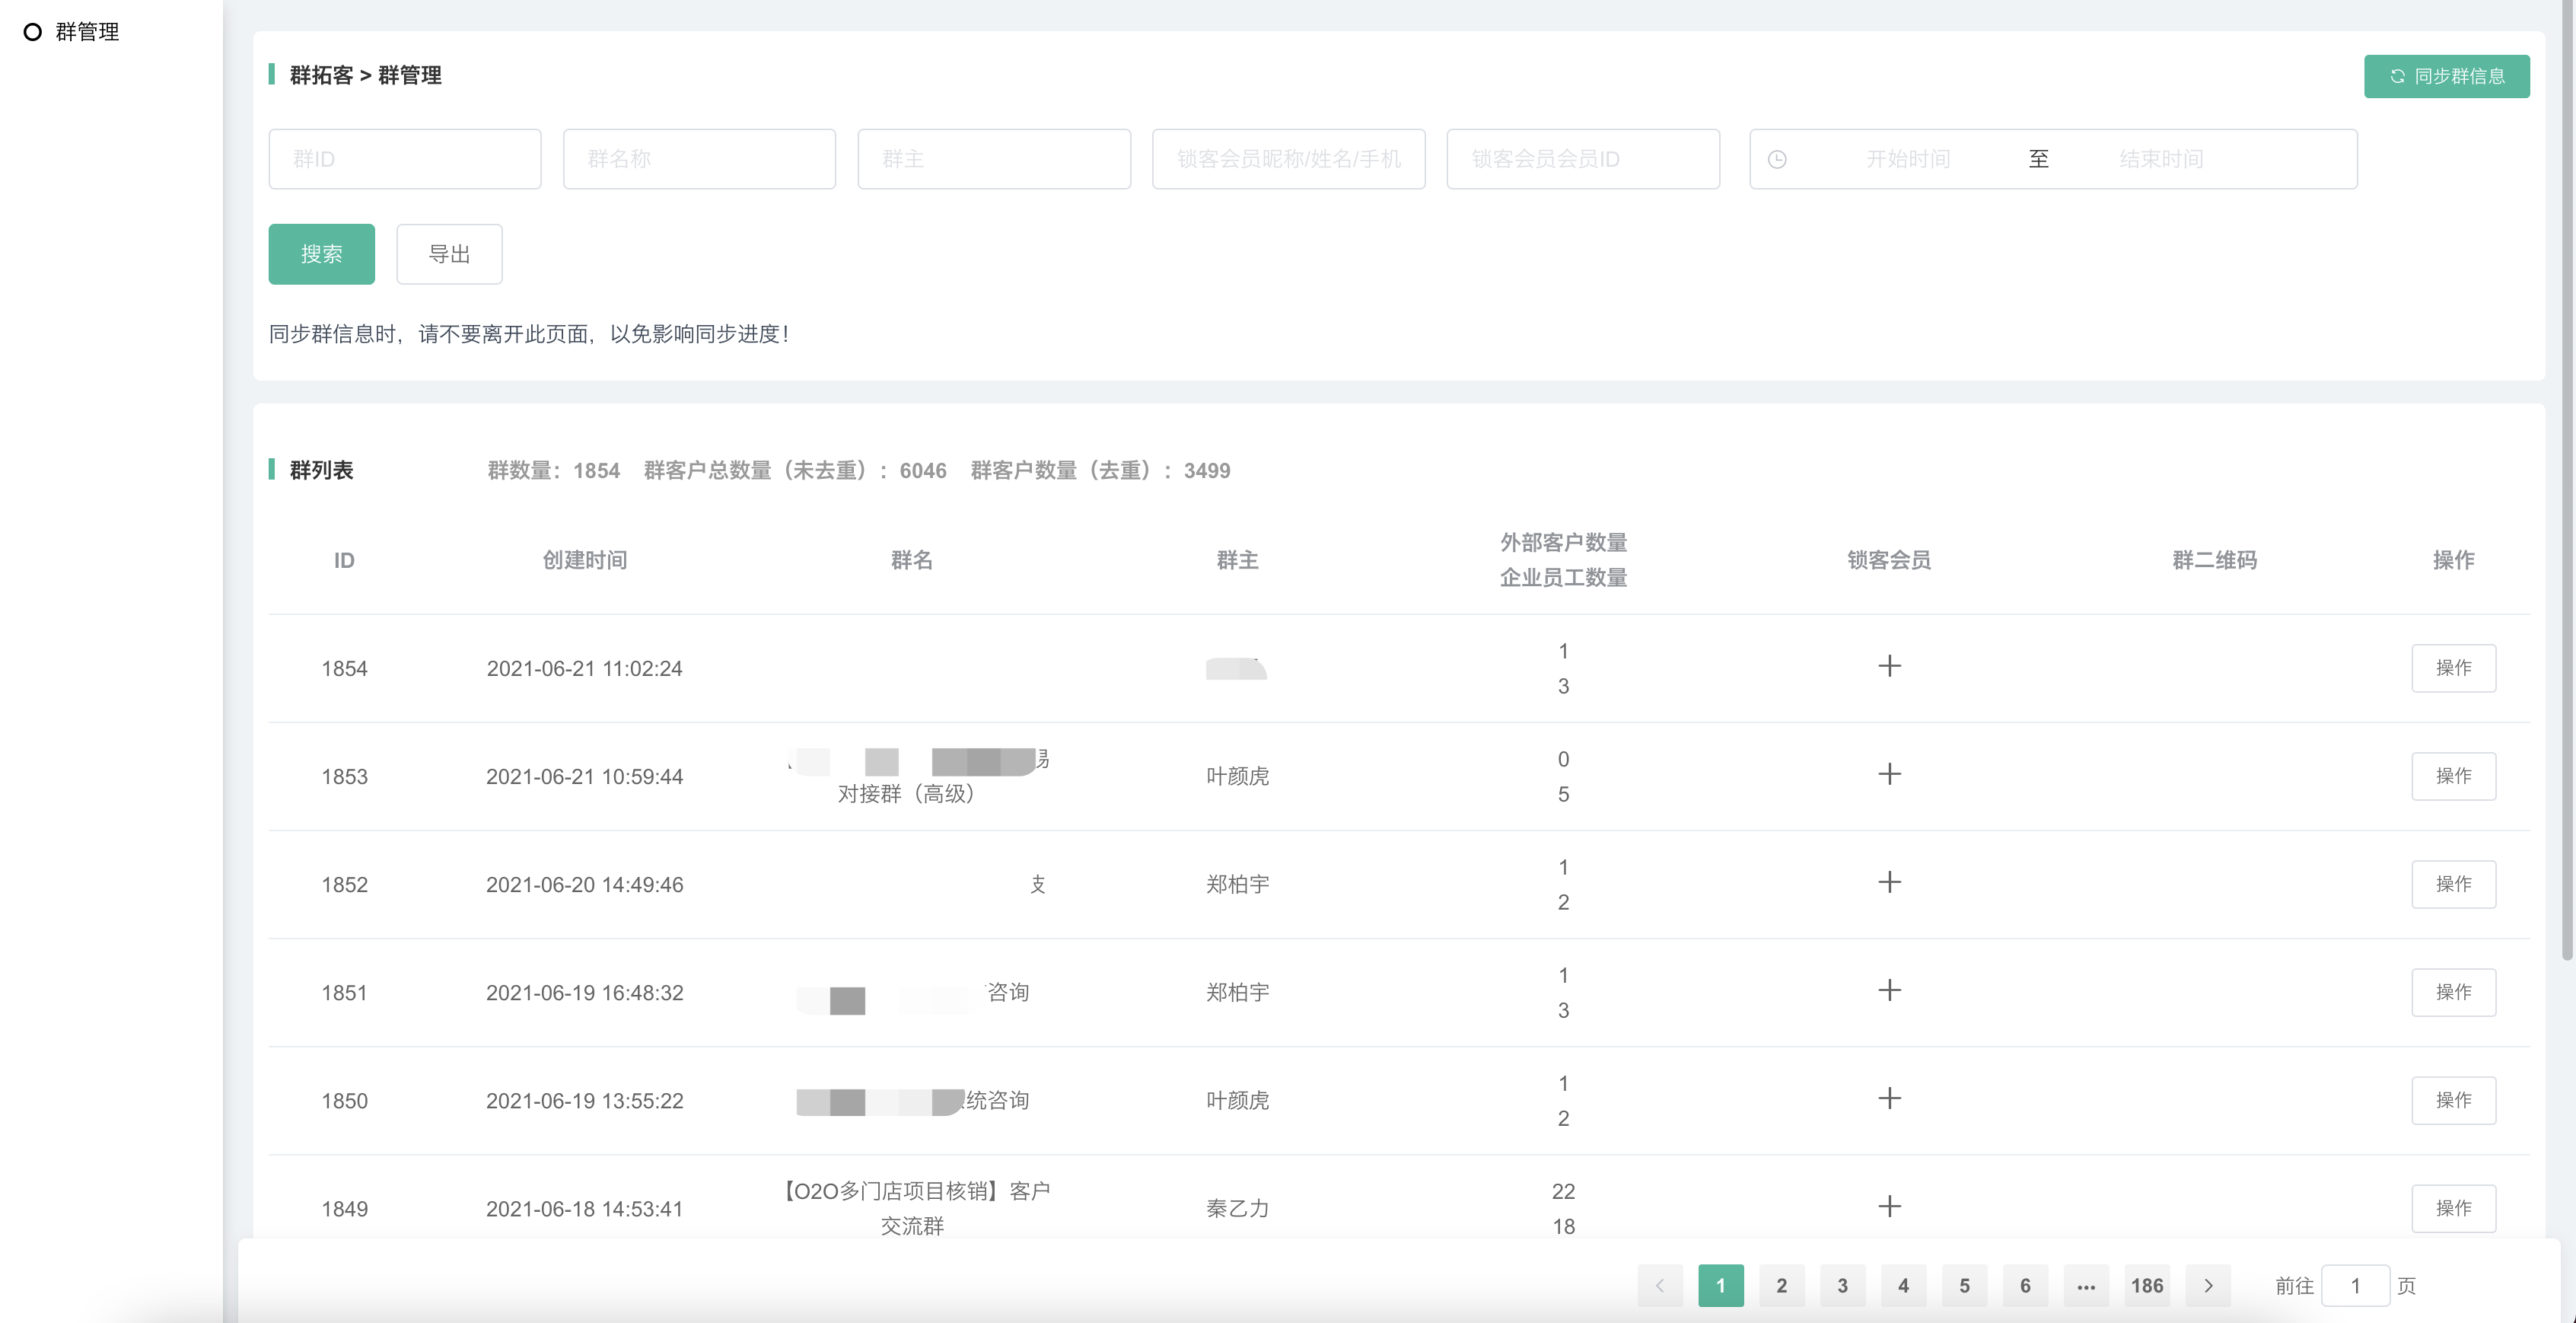Click the 群二维码 column header
Viewport: 2576px width, 1323px height.
tap(2214, 560)
